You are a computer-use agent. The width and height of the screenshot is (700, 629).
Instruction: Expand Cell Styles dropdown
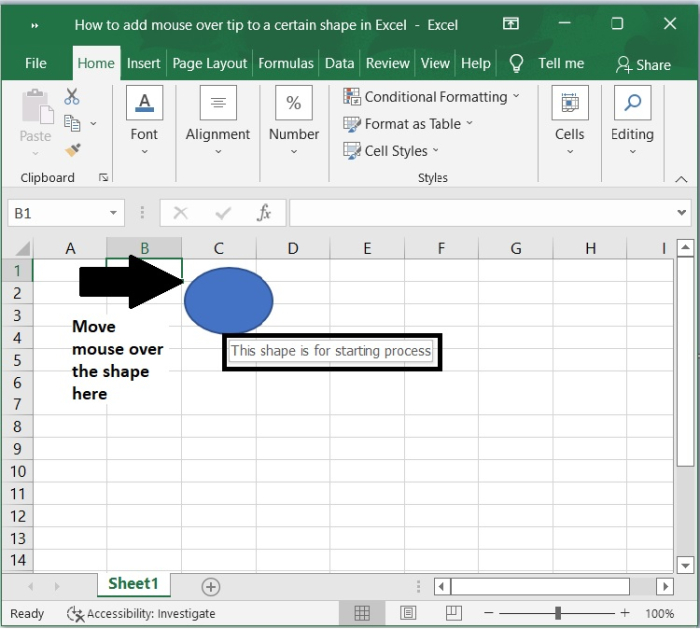[x=436, y=150]
